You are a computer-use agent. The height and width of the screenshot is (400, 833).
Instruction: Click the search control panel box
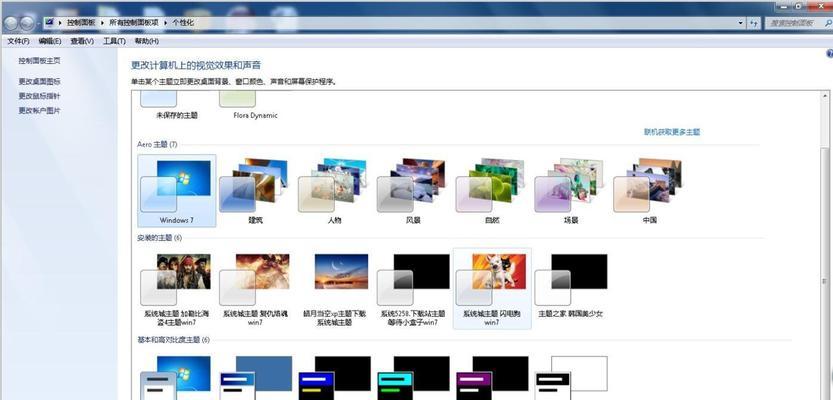797,23
